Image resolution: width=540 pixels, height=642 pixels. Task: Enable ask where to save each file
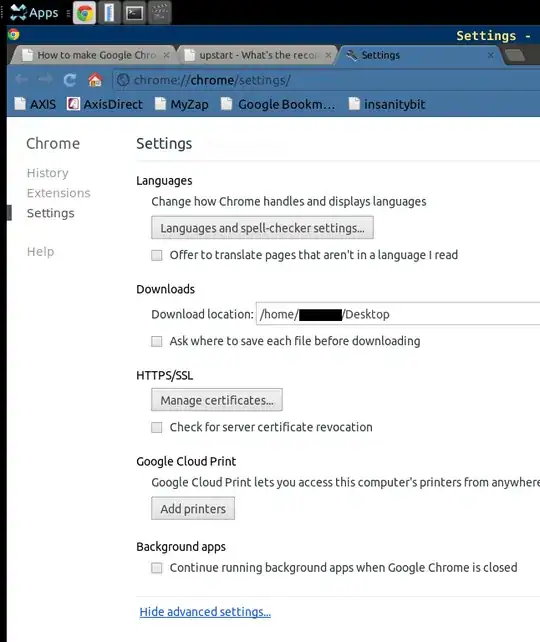tap(157, 341)
